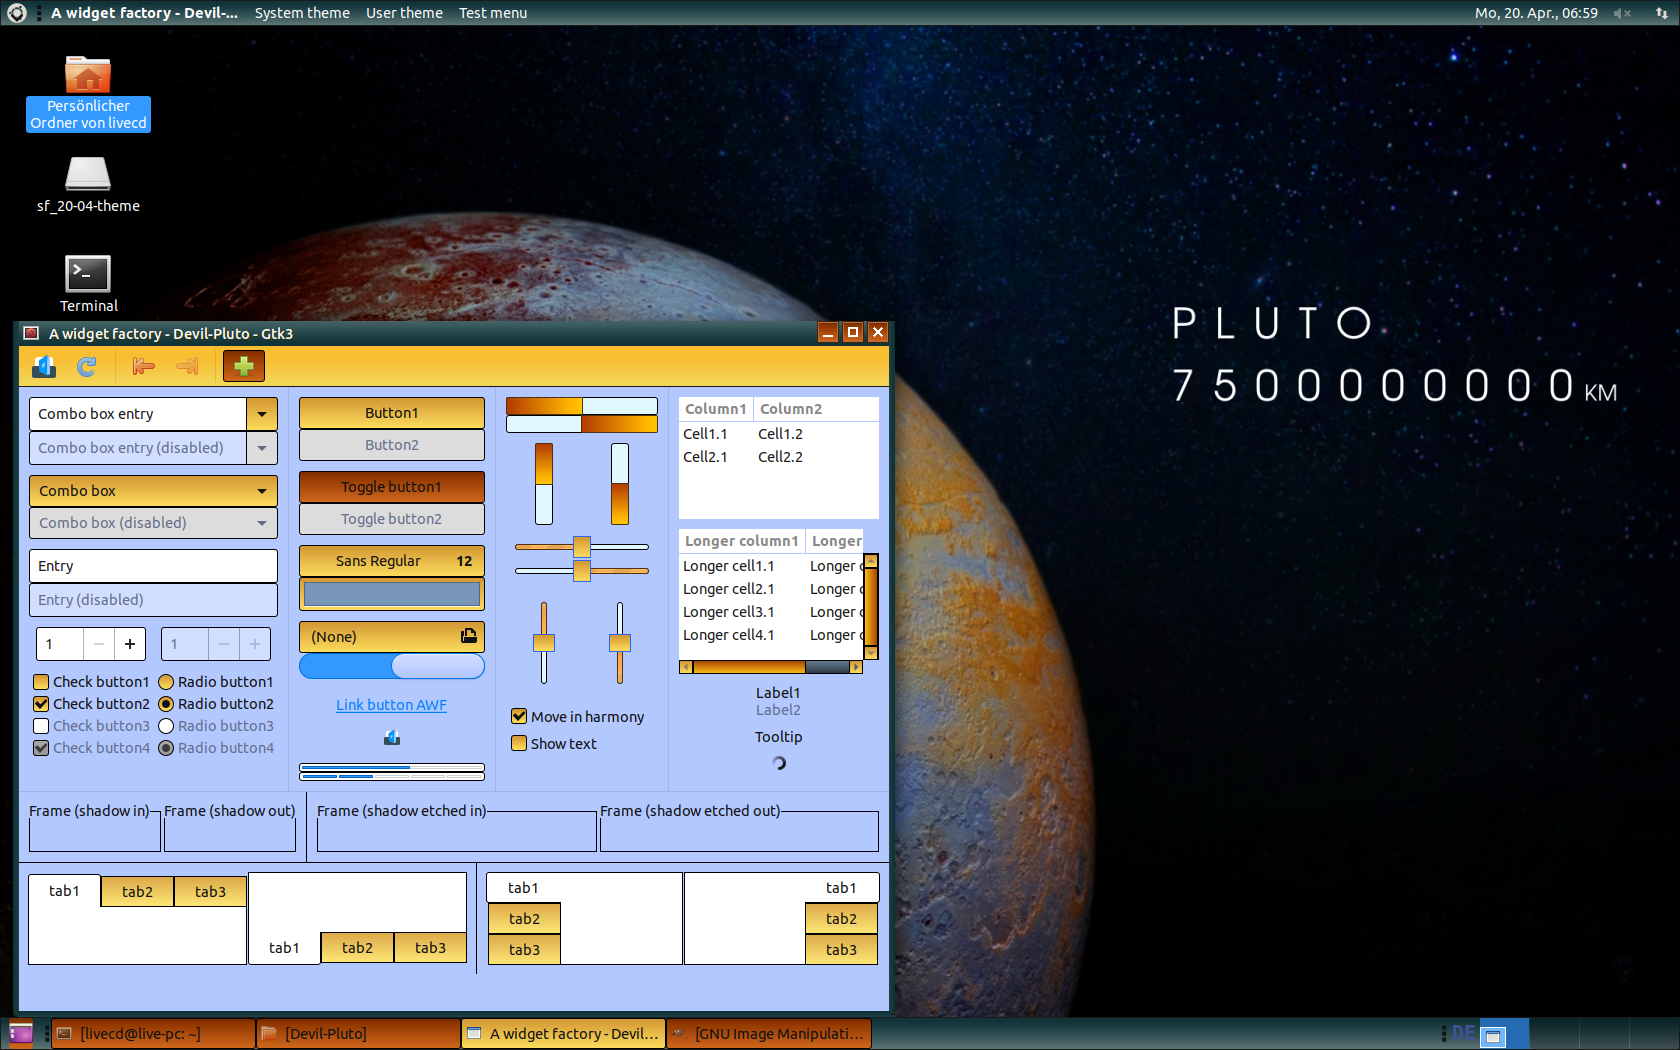Click in the Entry text field

tap(153, 566)
